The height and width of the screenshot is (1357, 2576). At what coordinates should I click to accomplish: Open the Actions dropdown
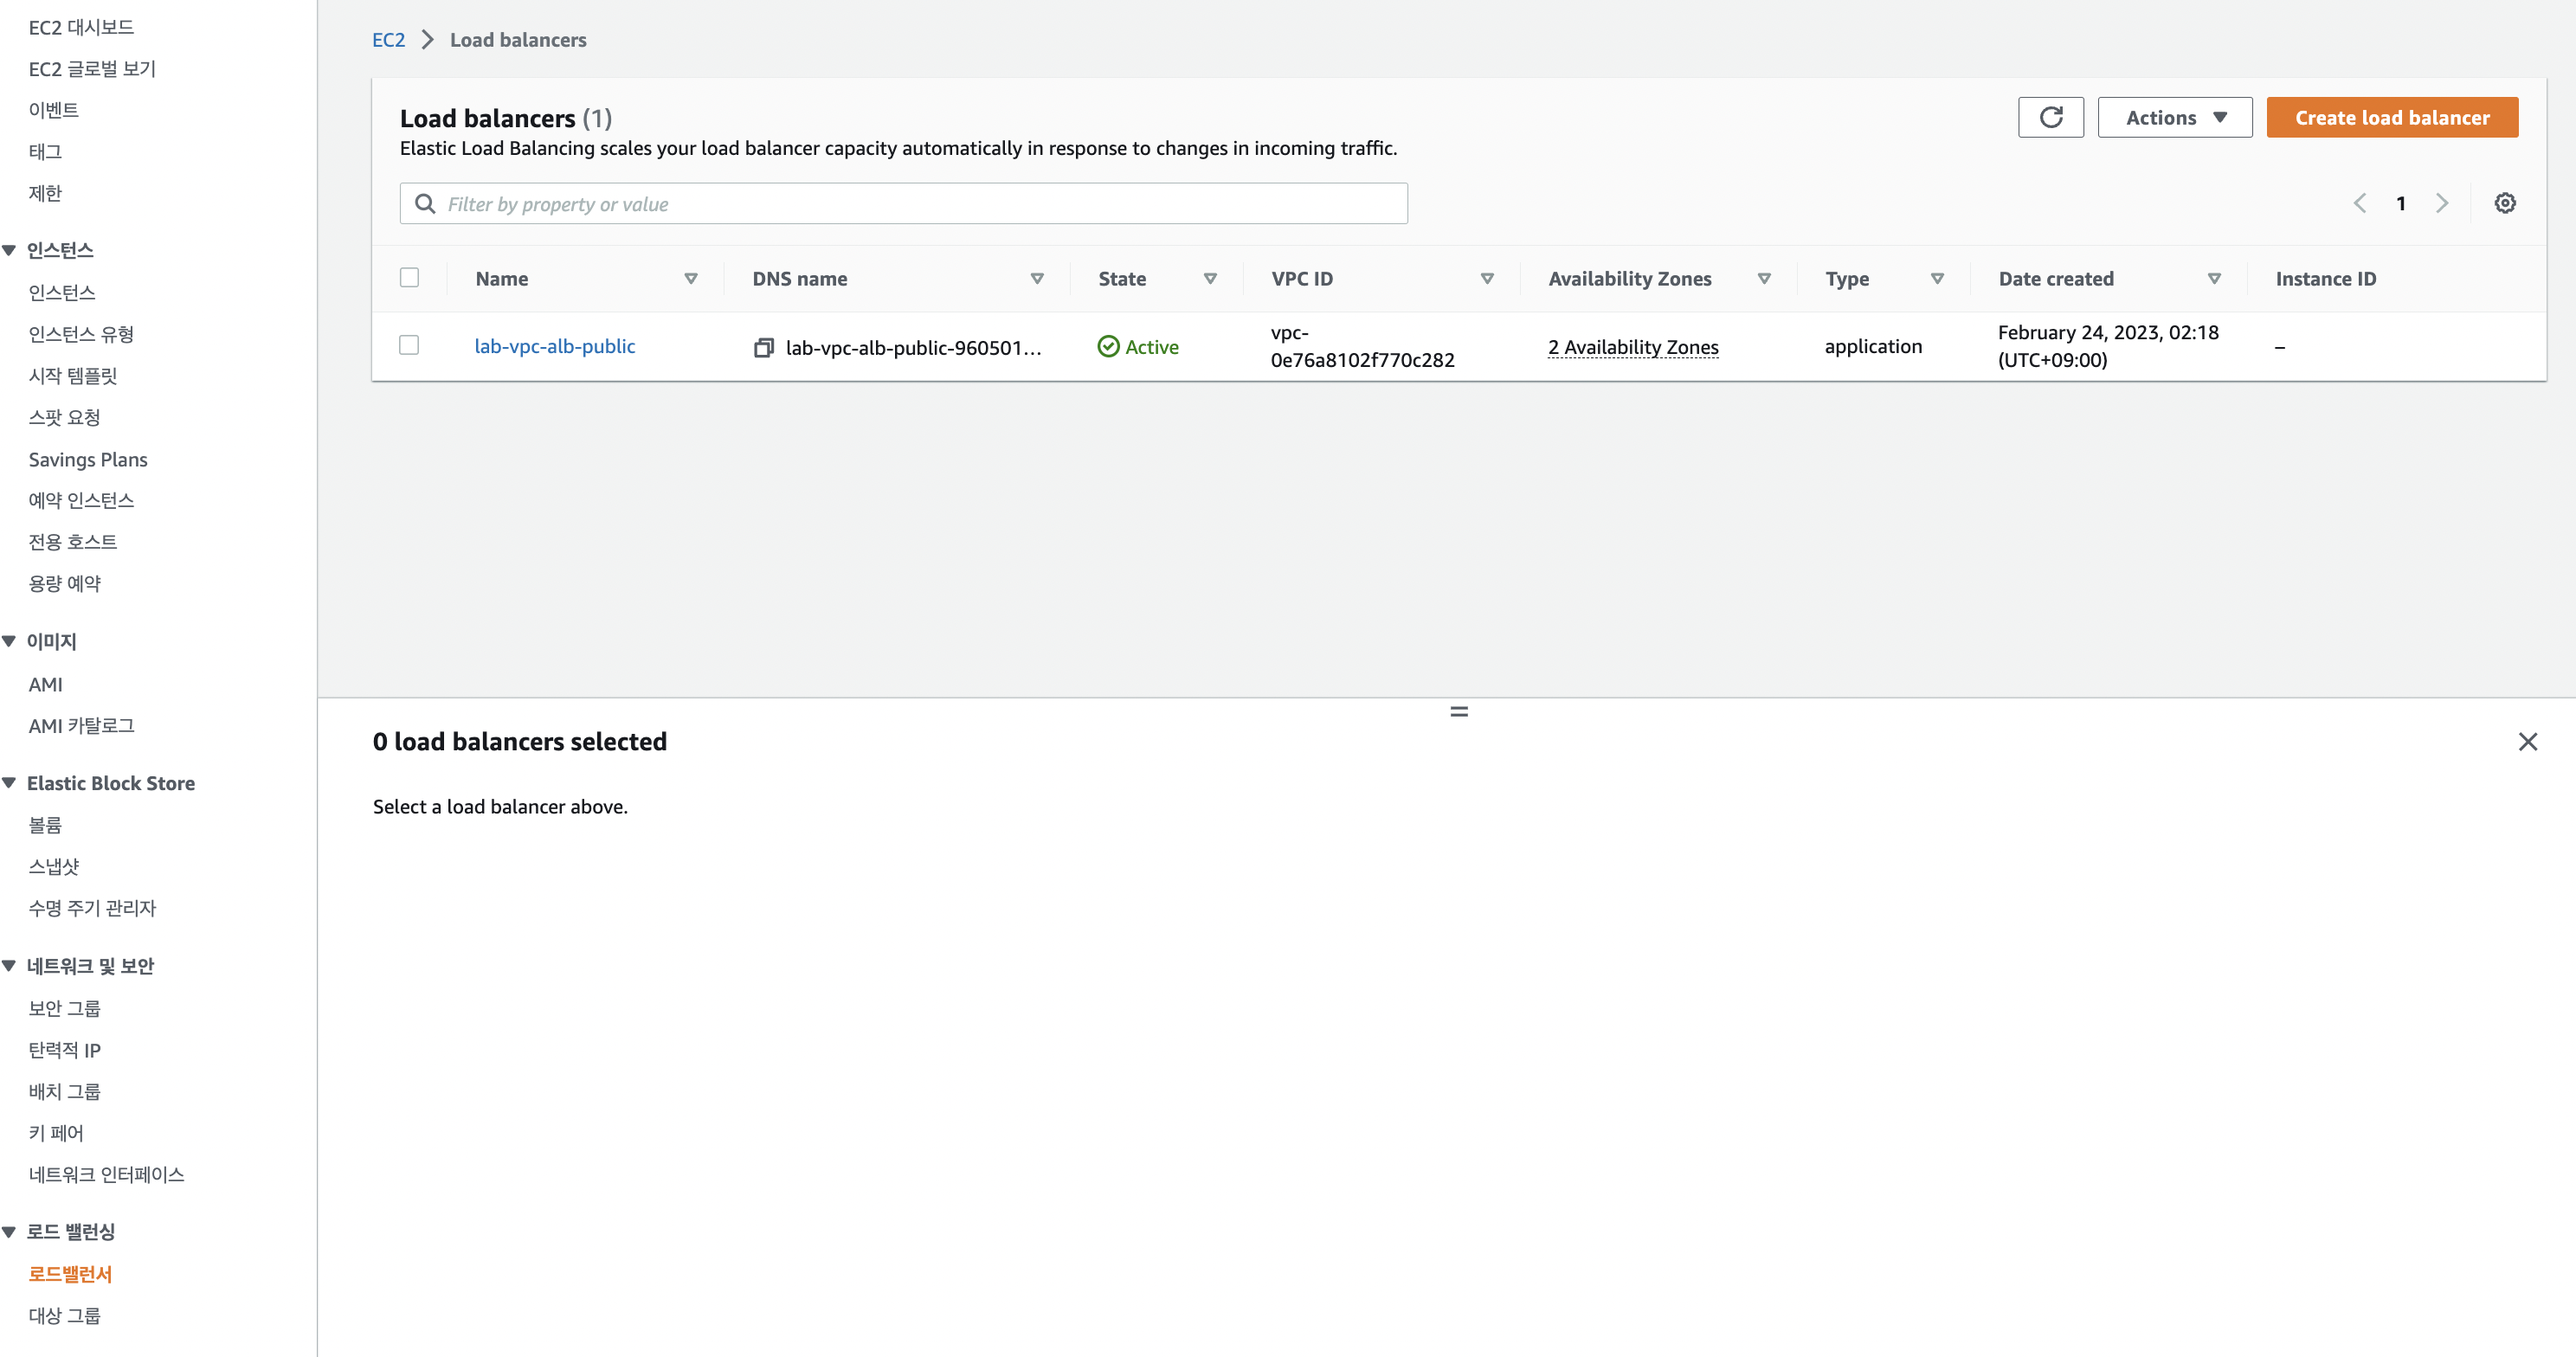click(2174, 117)
